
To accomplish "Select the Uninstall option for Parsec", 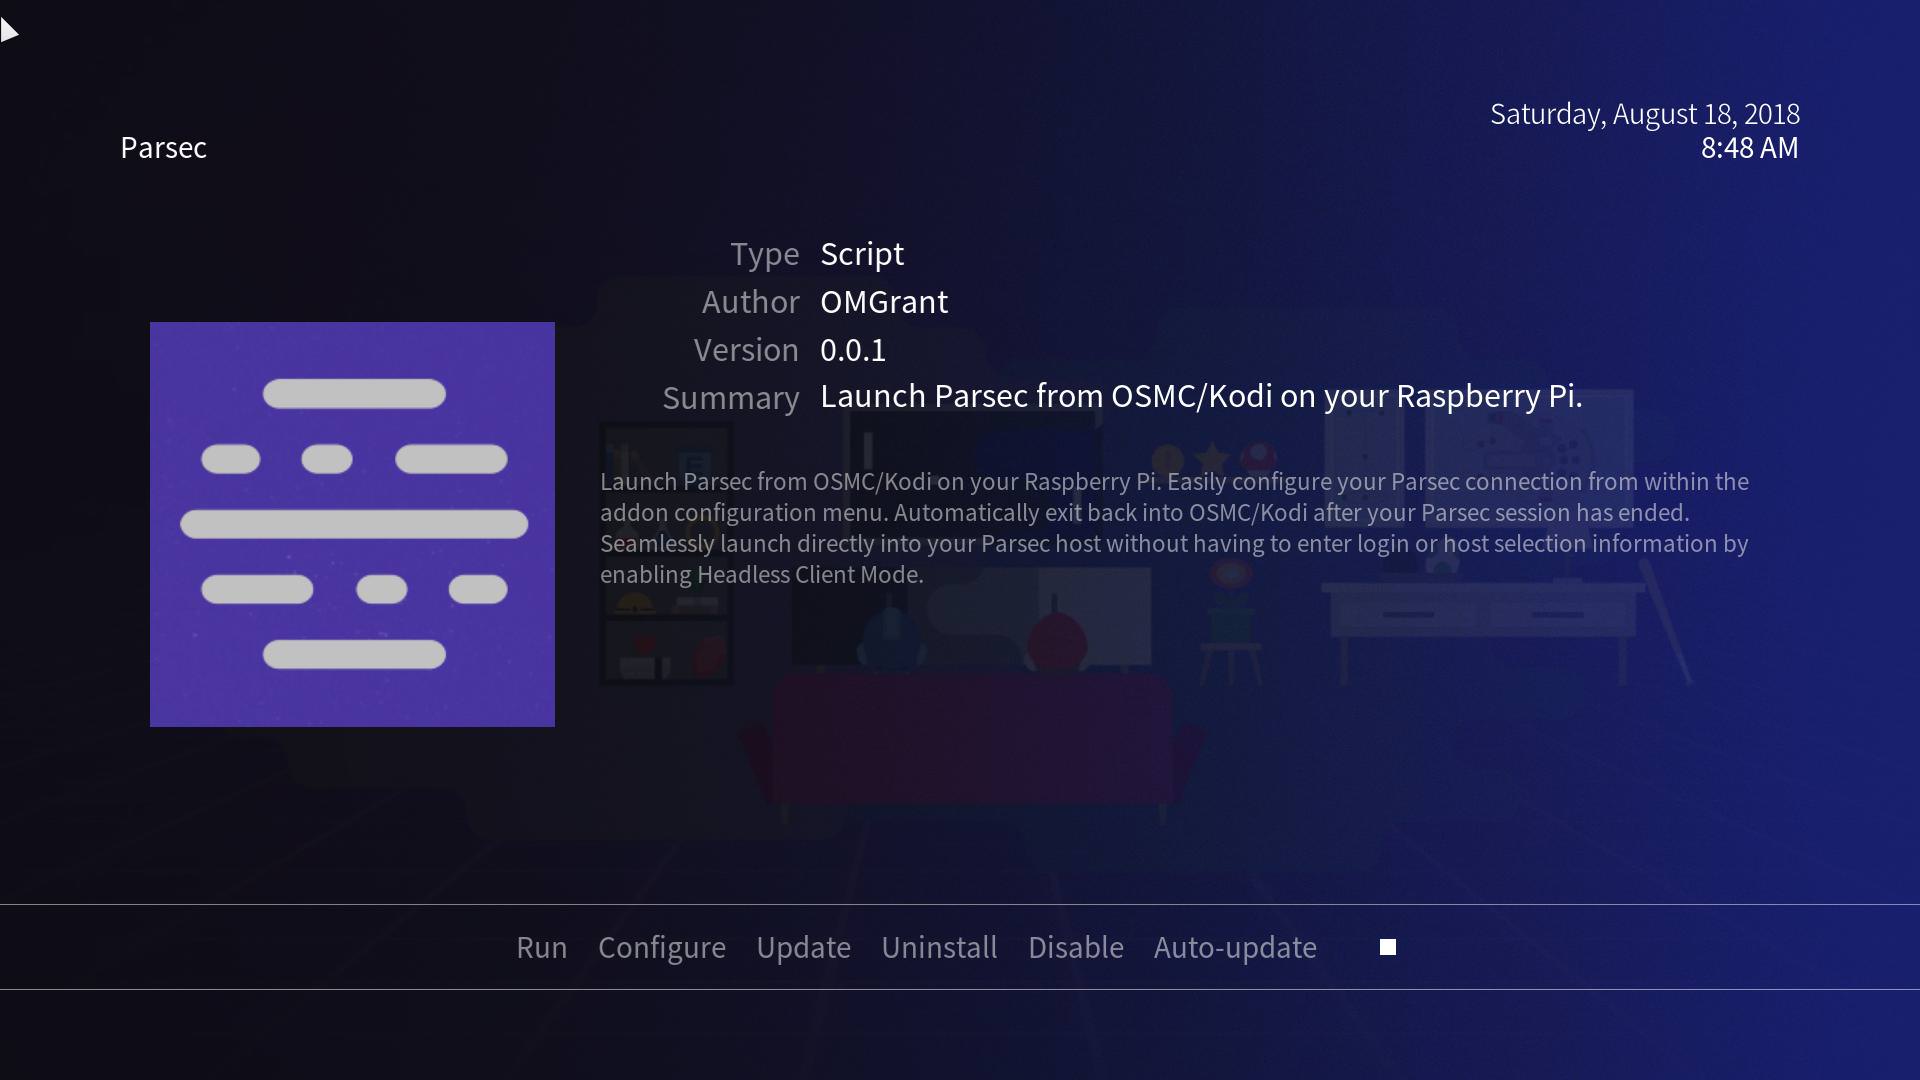I will click(x=938, y=945).
